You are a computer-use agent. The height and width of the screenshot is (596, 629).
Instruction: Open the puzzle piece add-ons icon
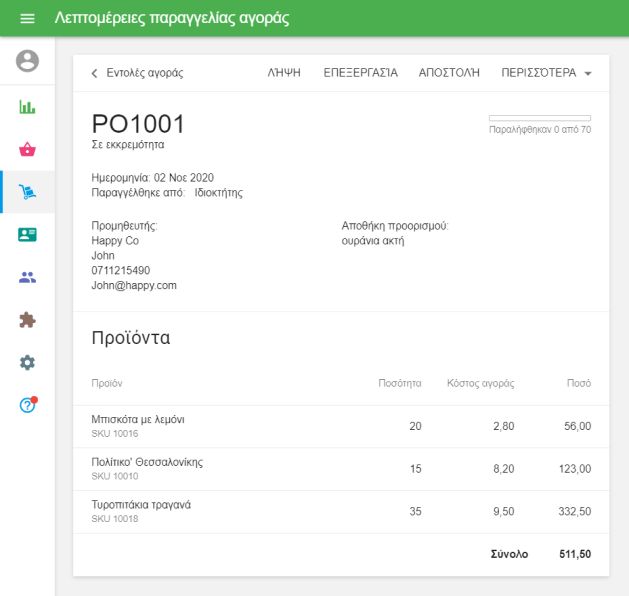(x=27, y=320)
